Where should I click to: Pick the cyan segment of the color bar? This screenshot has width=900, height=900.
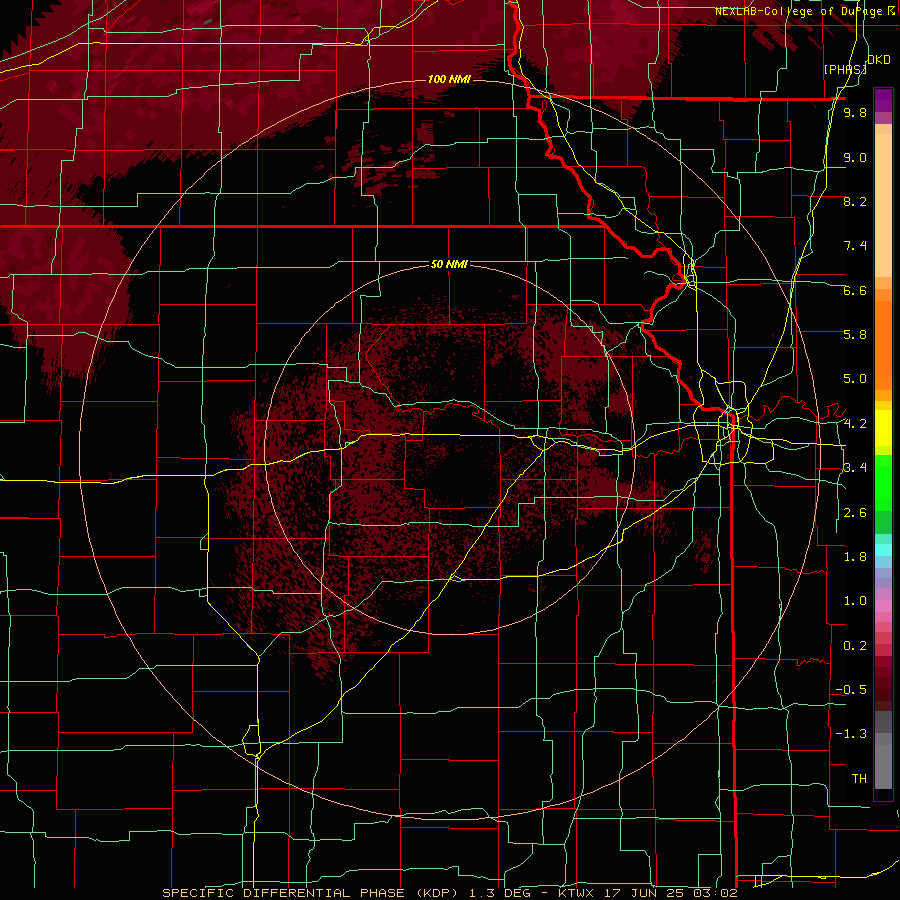coord(883,549)
